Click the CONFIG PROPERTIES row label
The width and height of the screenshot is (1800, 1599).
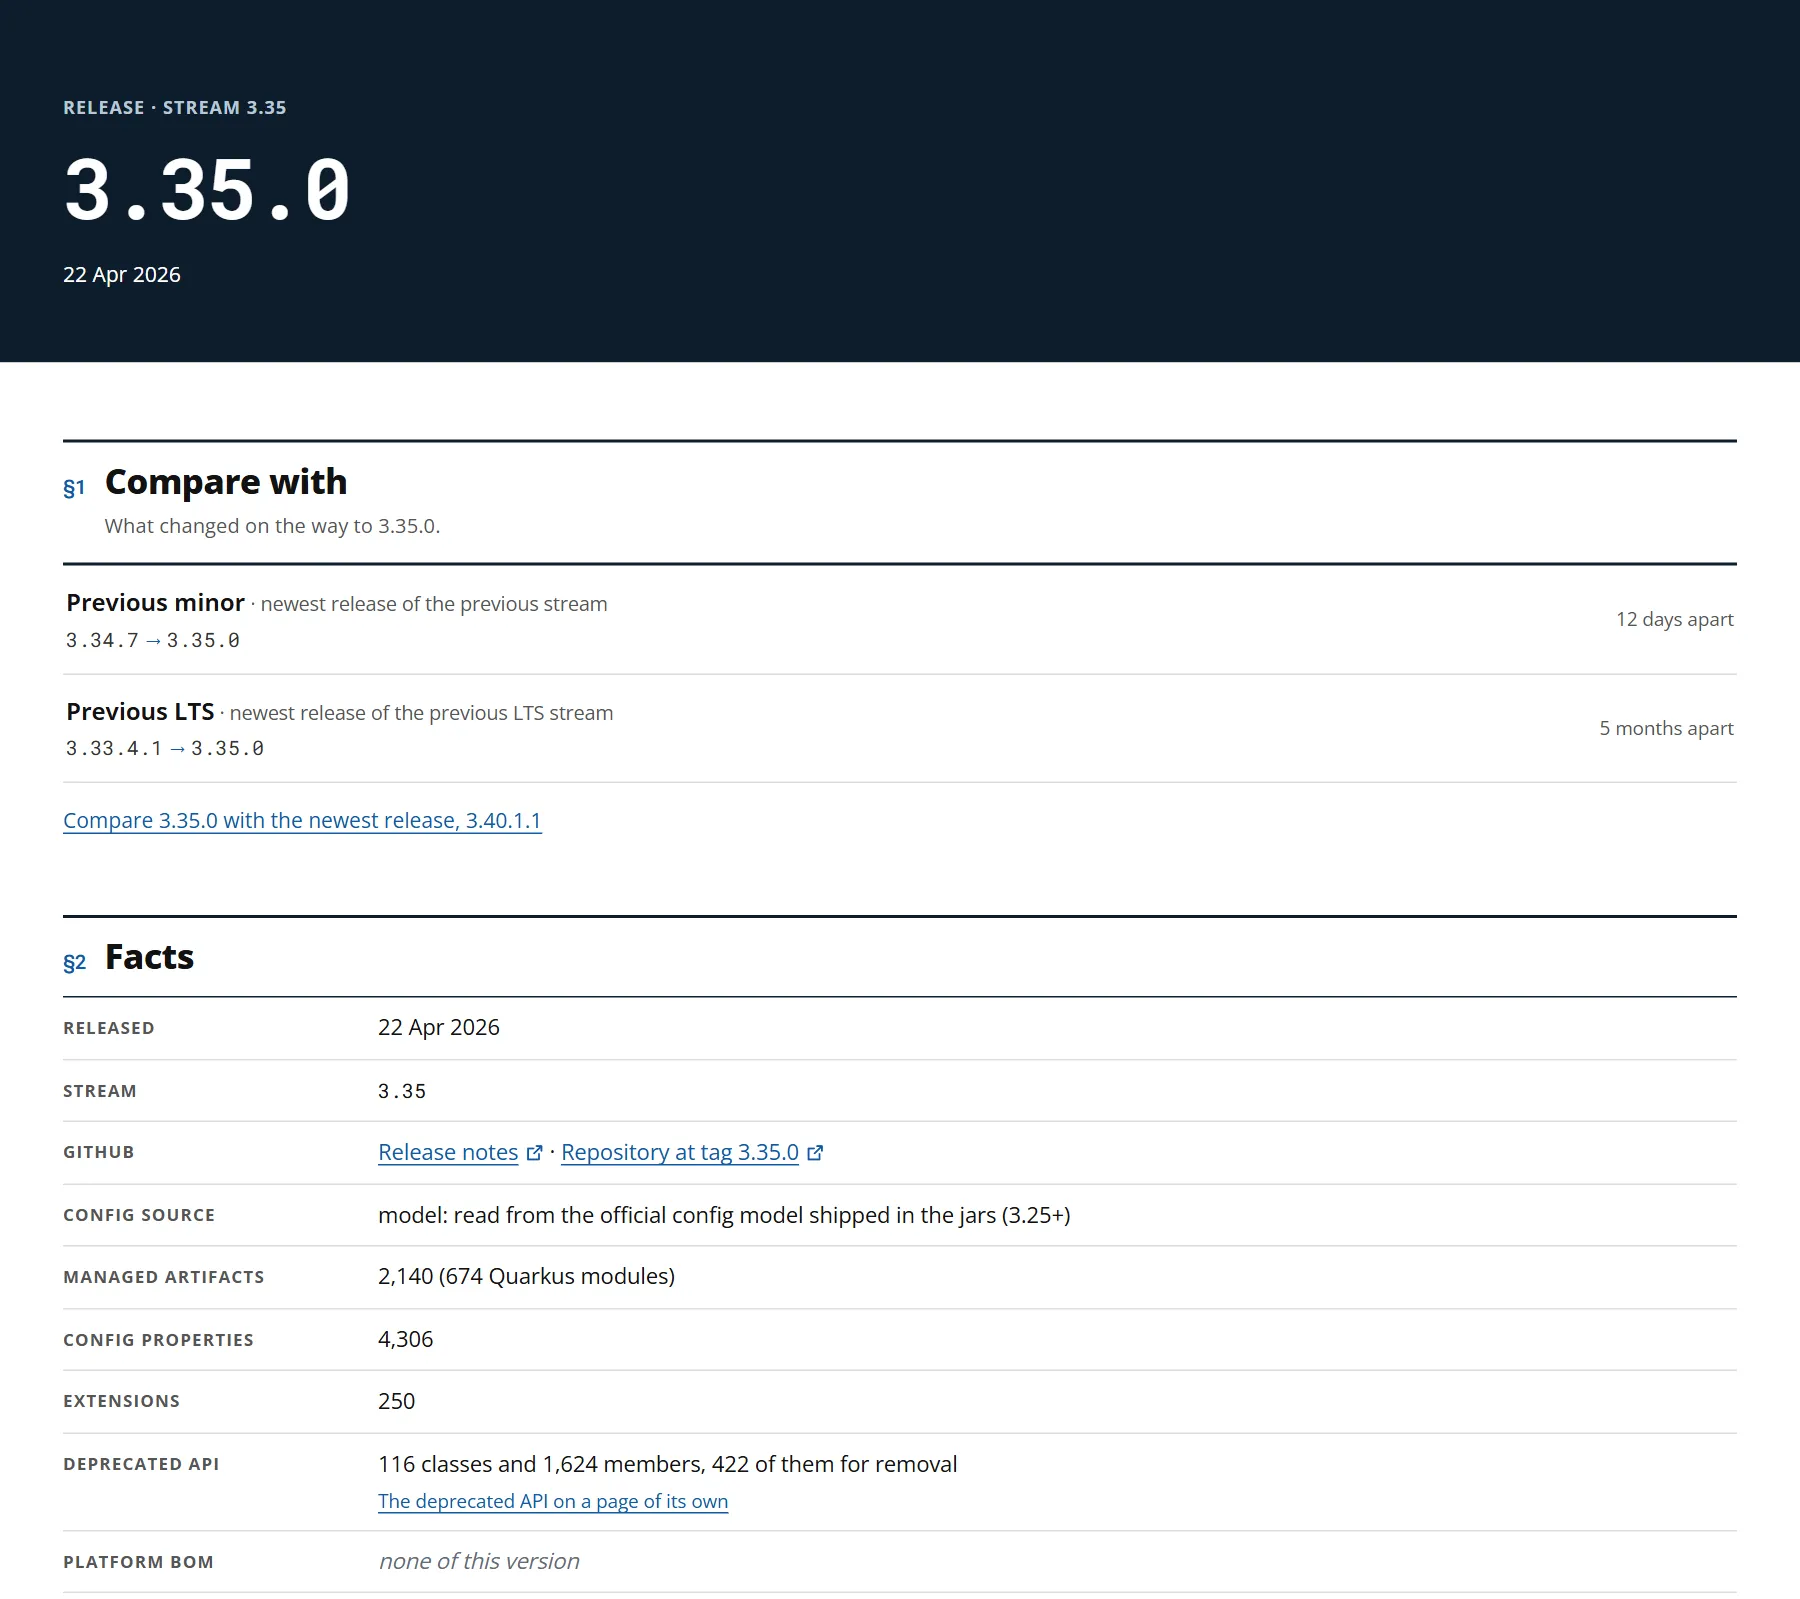tap(159, 1340)
